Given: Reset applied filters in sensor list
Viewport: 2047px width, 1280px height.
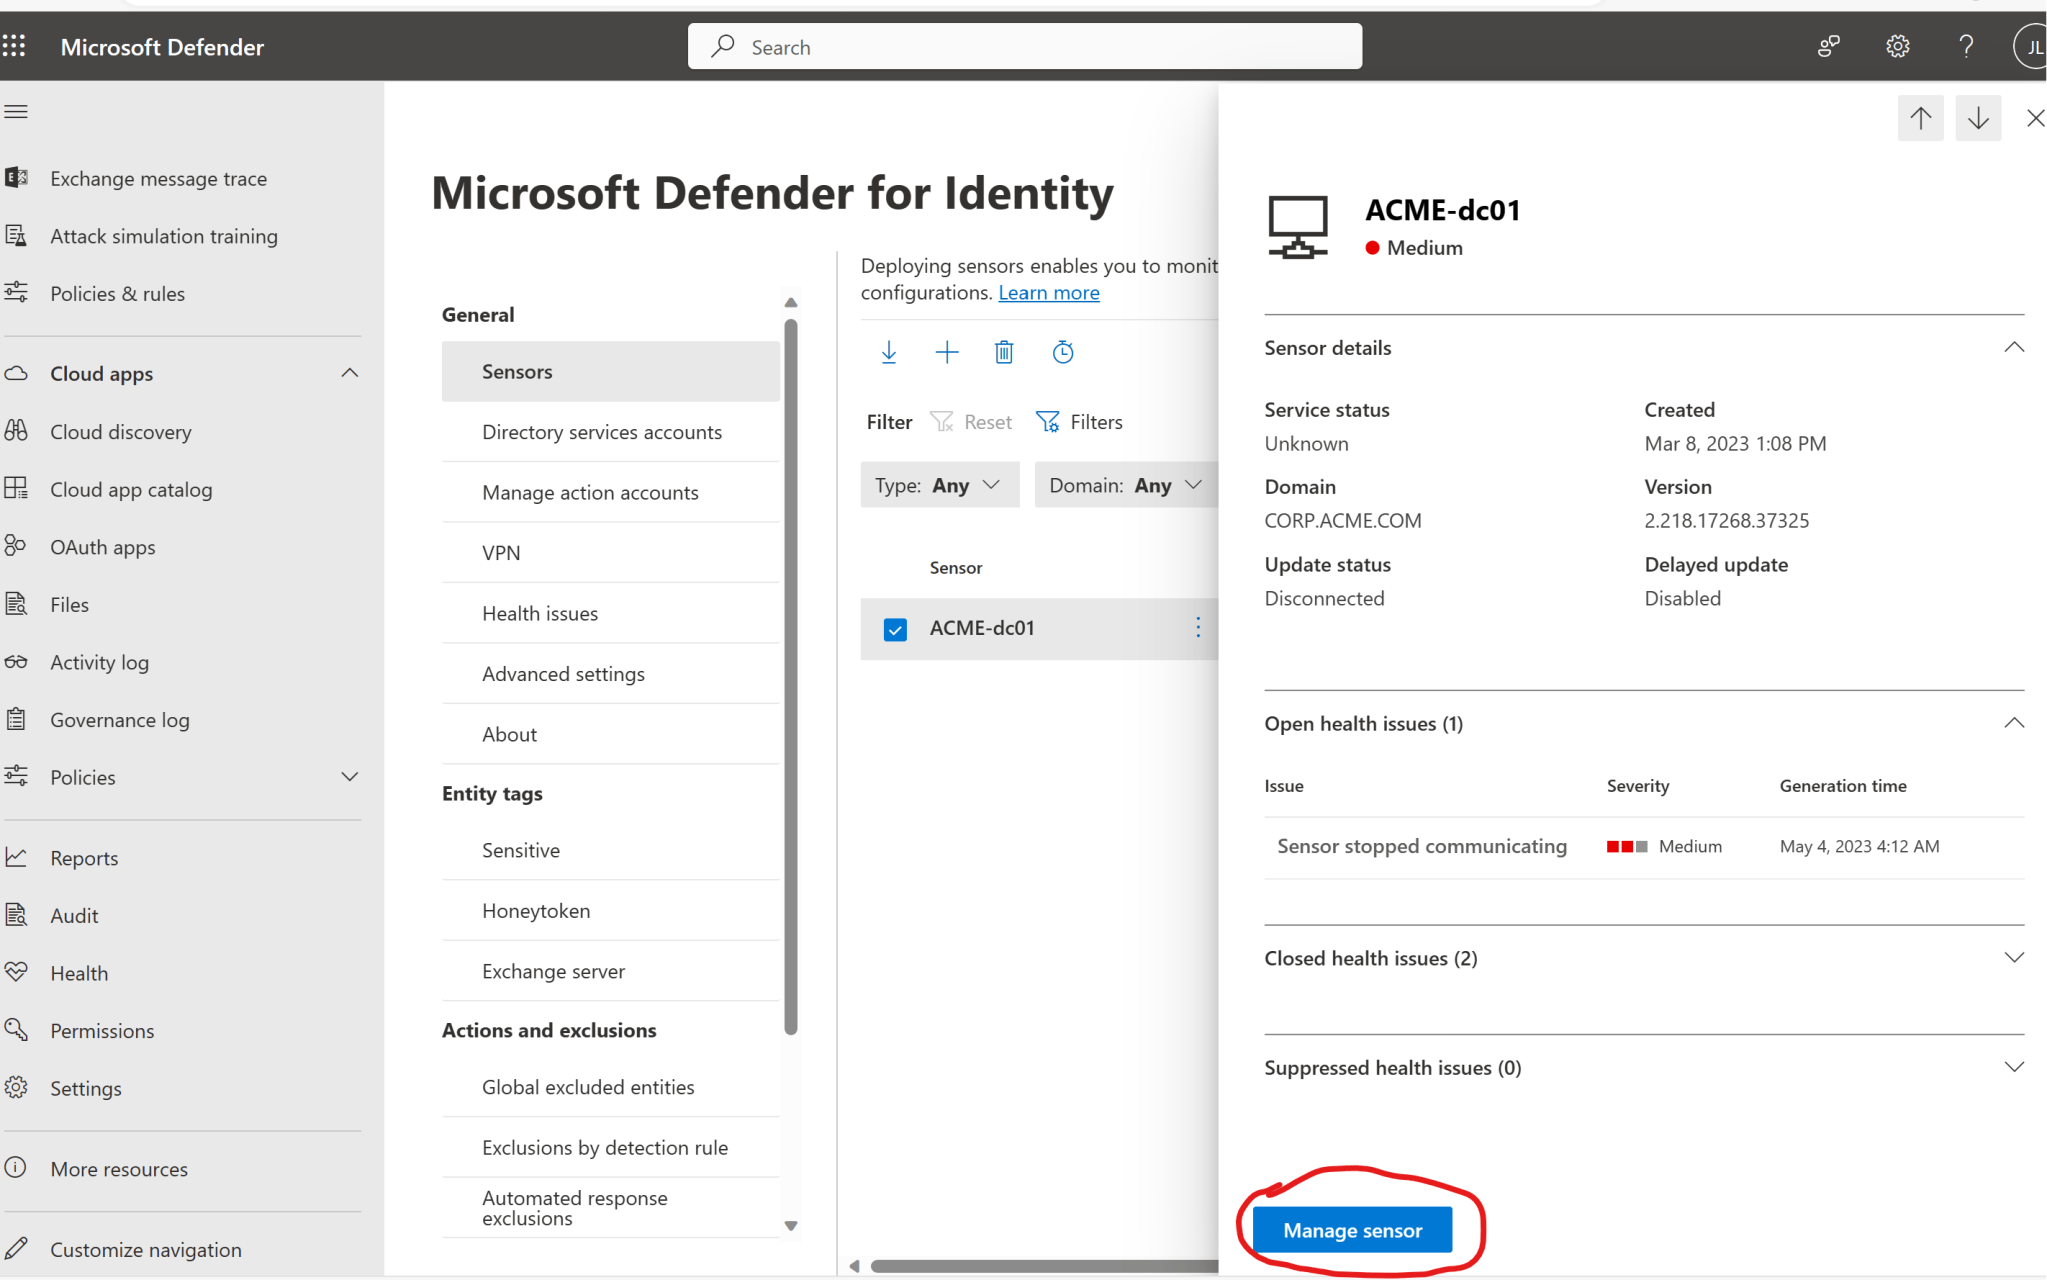Looking at the screenshot, I should pos(970,421).
